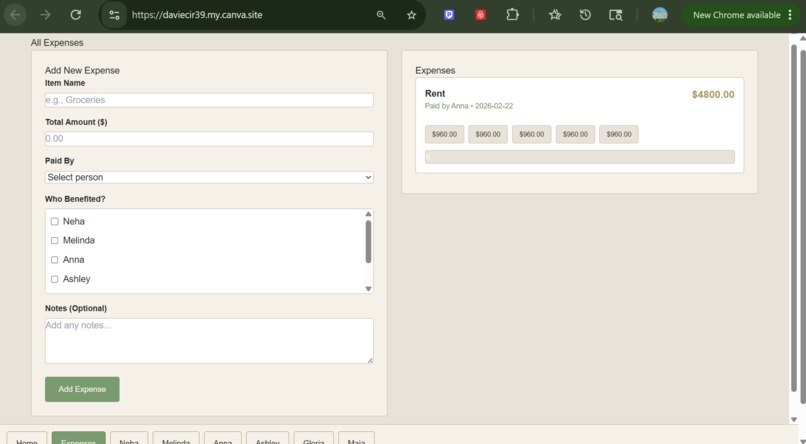806x444 pixels.
Task: Click the resize handle of Notes box
Action: click(x=370, y=360)
